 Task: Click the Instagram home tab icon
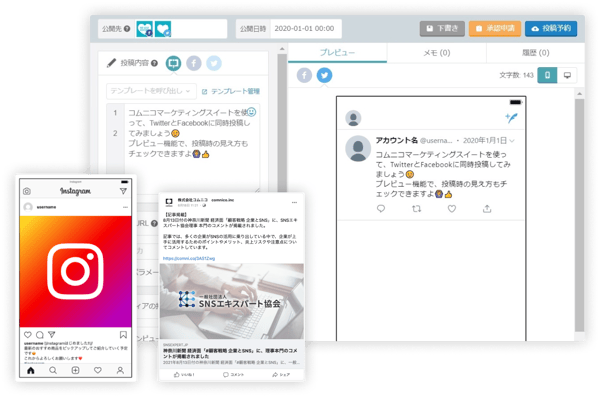[31, 370]
